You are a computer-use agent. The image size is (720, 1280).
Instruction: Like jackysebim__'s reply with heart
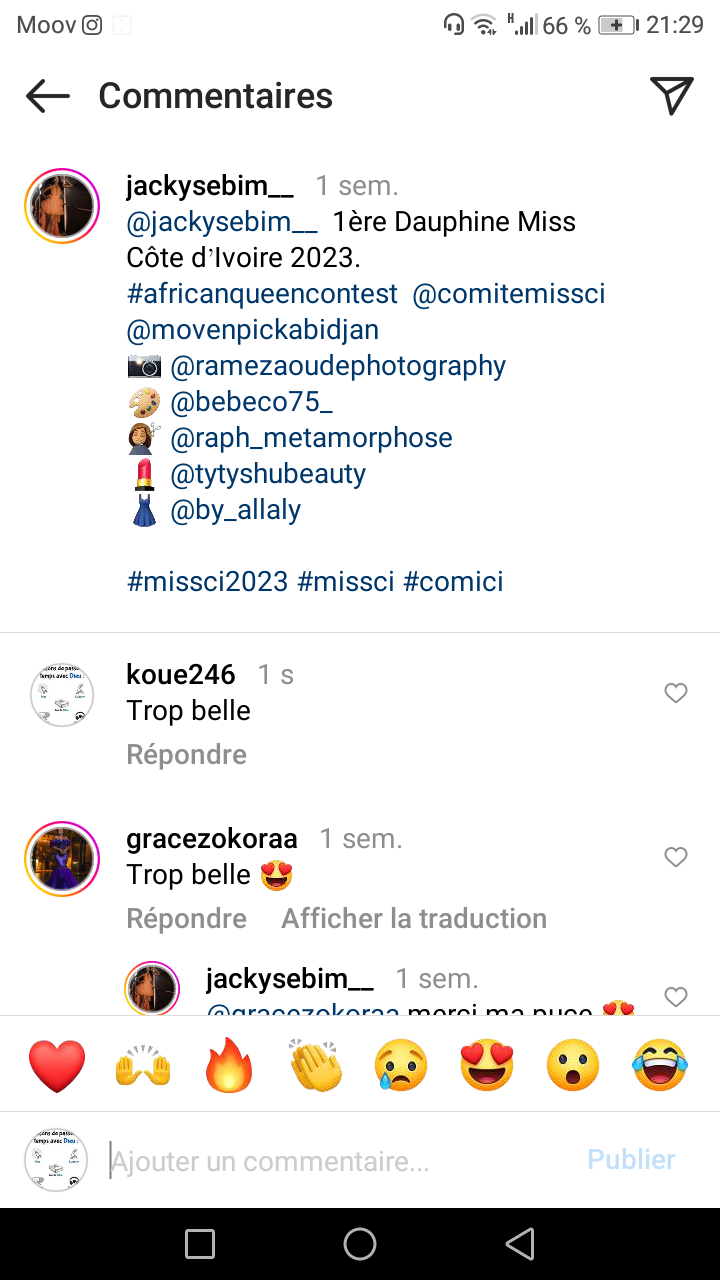point(676,996)
